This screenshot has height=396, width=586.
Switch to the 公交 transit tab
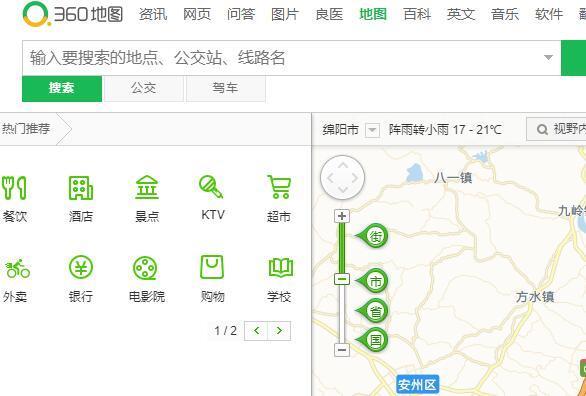coord(144,89)
